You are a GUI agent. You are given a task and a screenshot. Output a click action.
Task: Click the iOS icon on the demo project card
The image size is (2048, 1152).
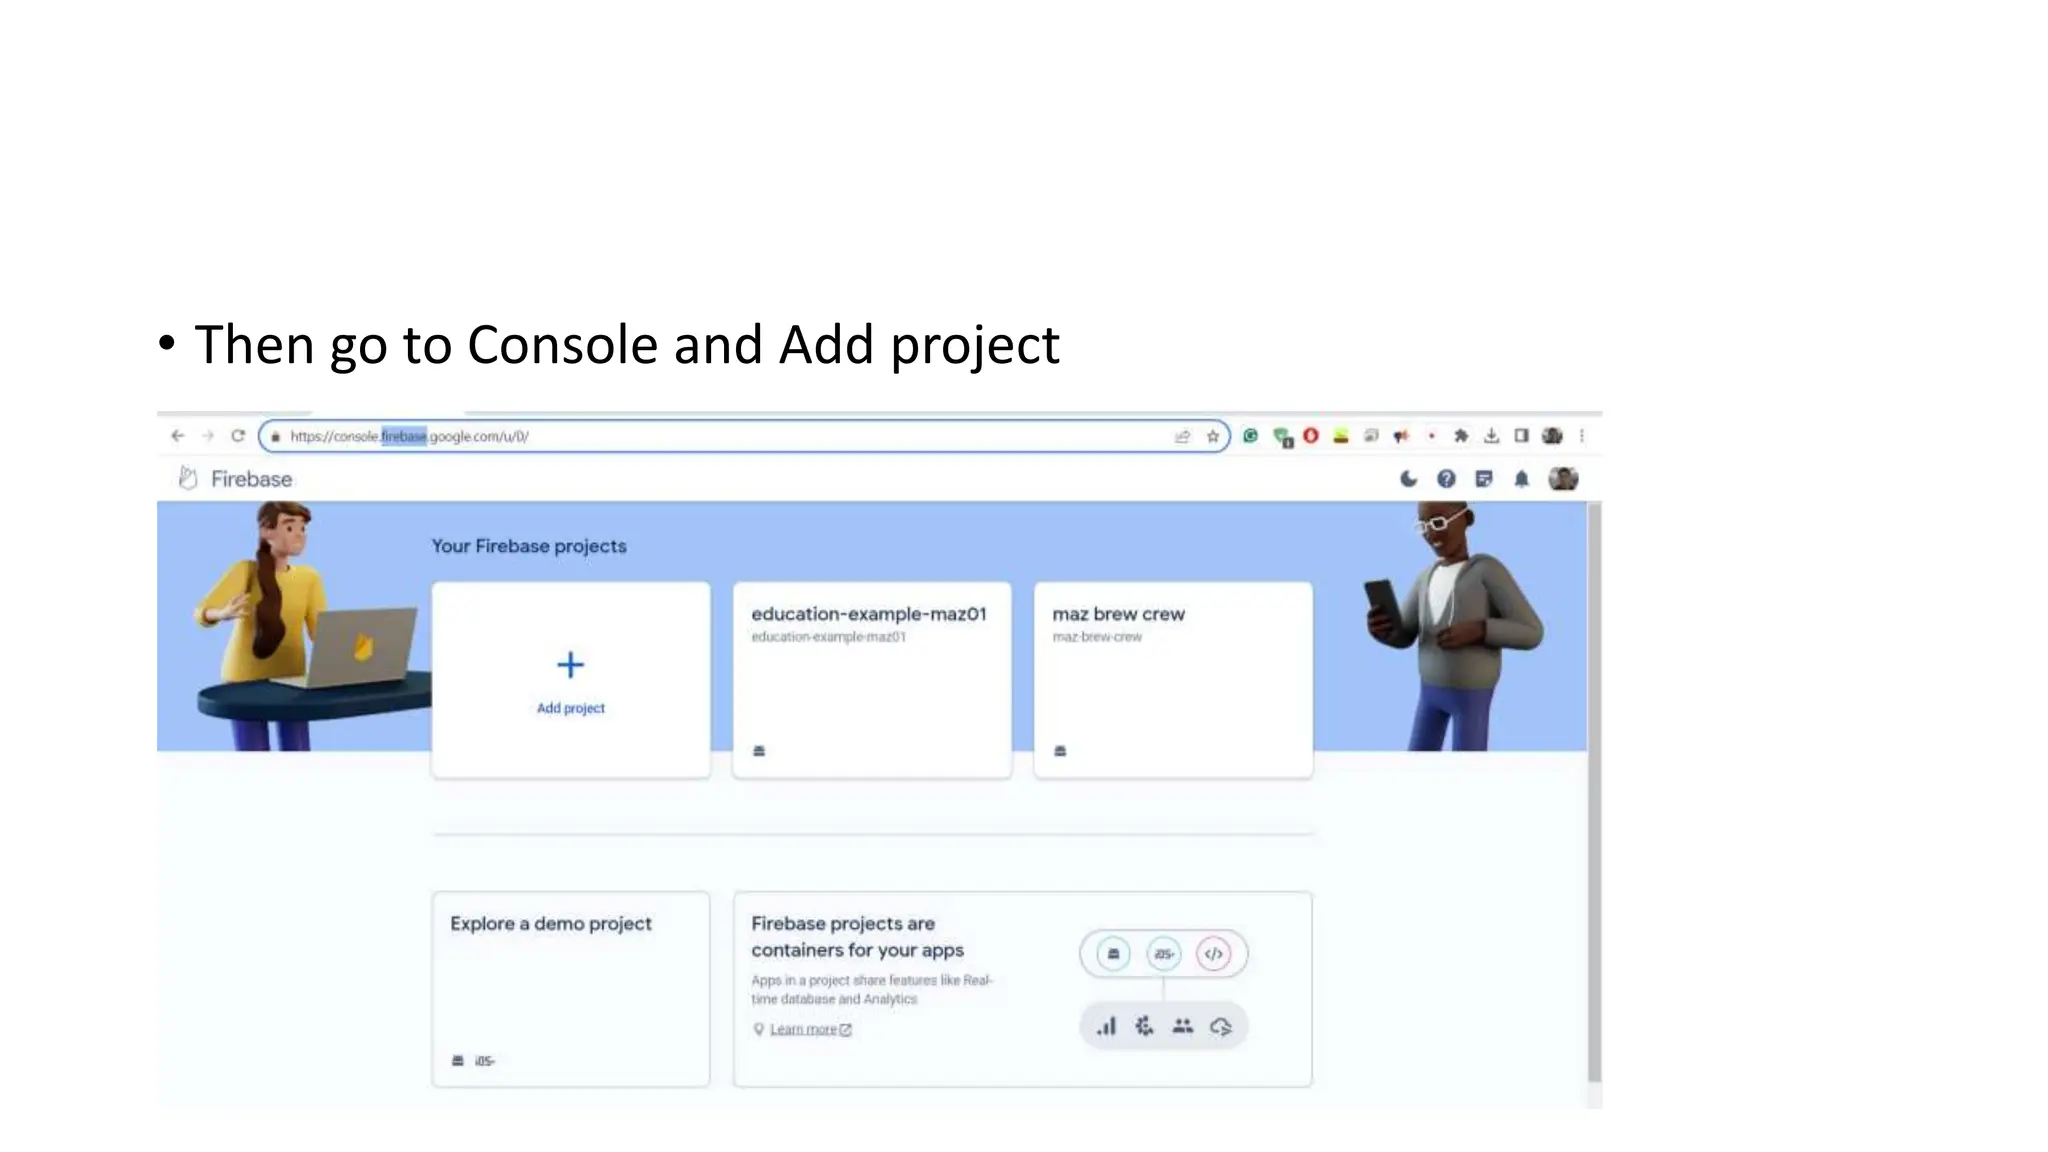(x=484, y=1060)
